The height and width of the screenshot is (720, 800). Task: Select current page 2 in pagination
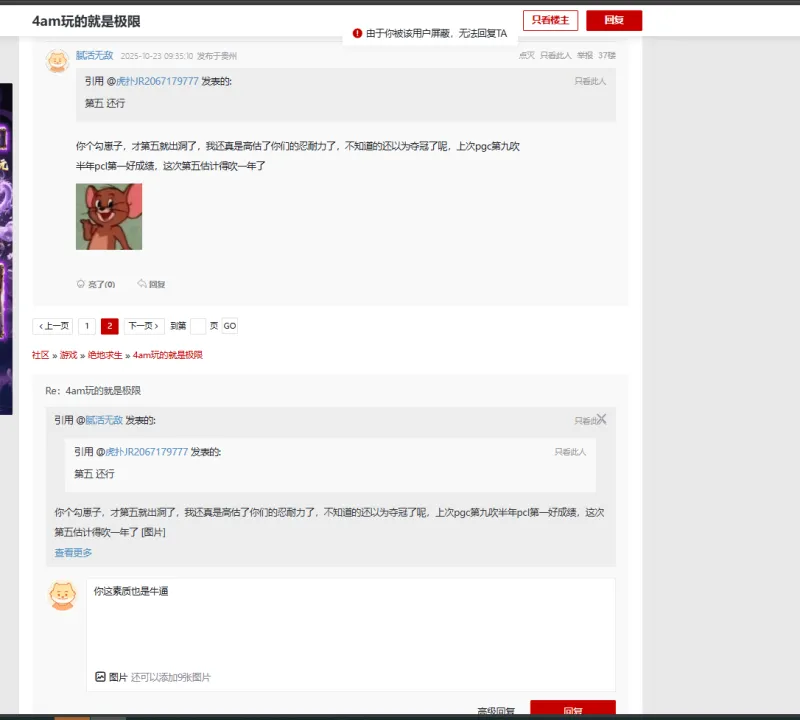pyautogui.click(x=110, y=326)
